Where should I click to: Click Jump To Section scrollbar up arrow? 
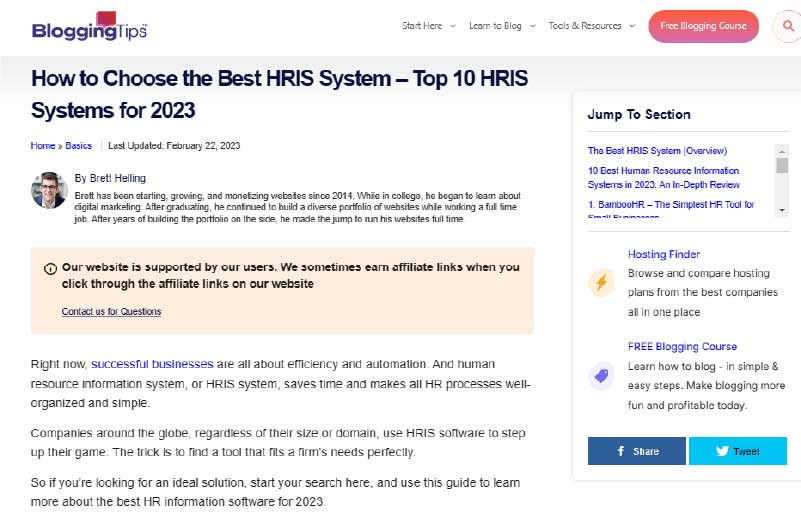pyautogui.click(x=782, y=151)
